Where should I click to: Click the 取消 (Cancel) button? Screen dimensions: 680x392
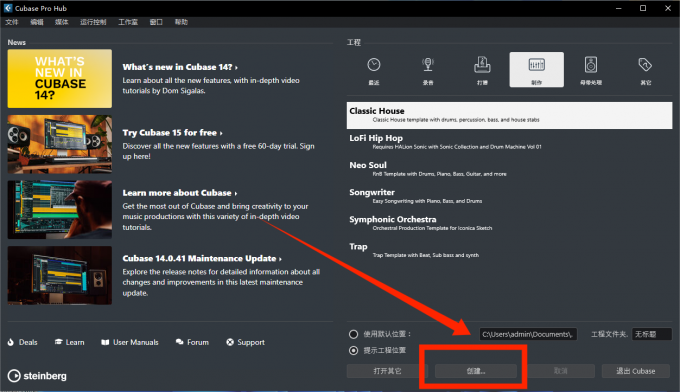pyautogui.click(x=560, y=371)
